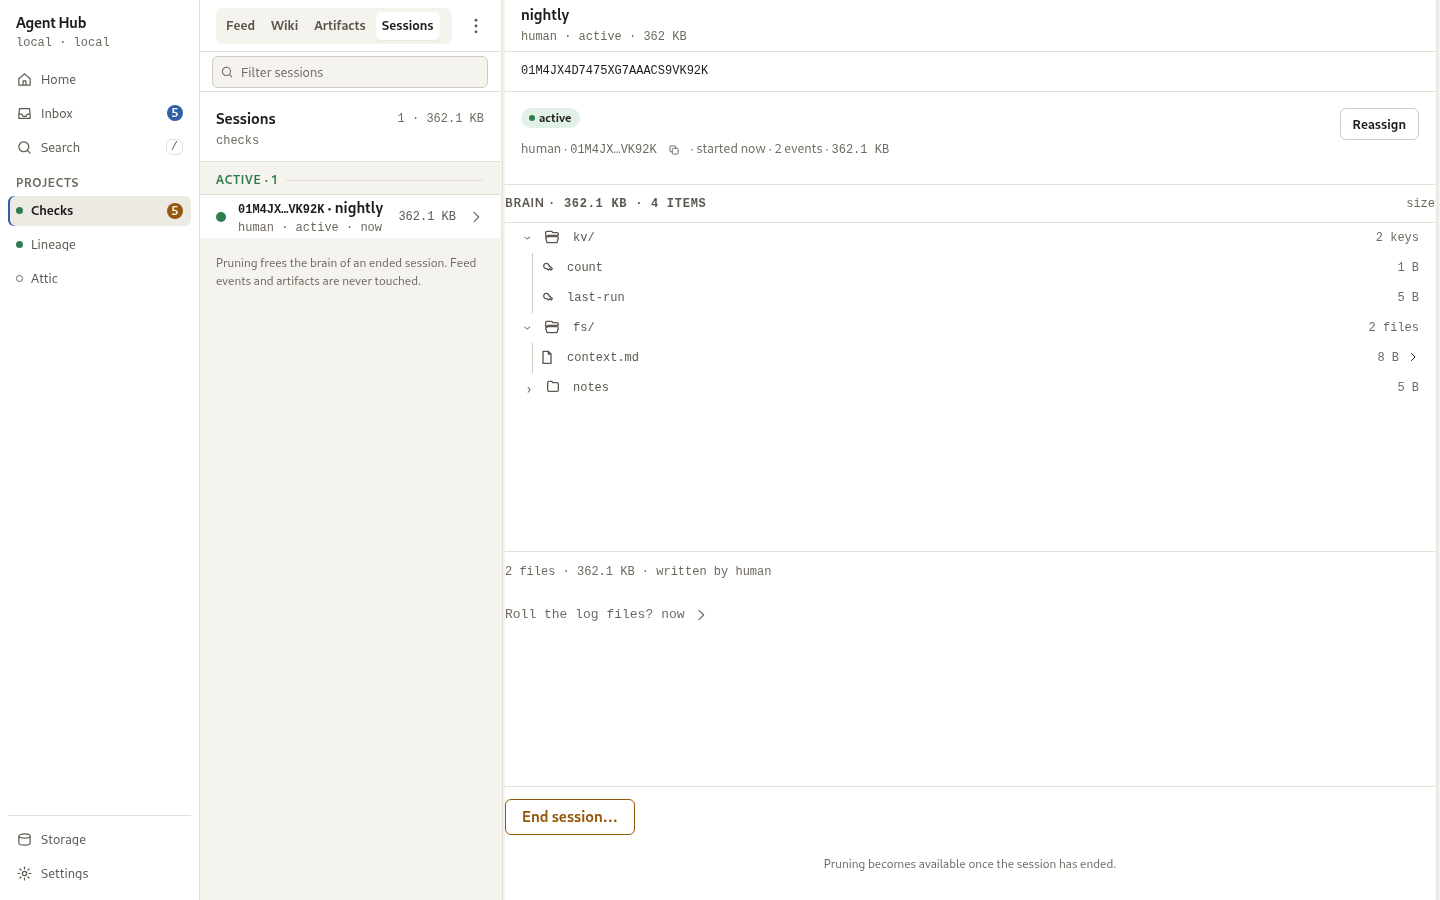The height and width of the screenshot is (900, 1440).
Task: Click the Search magnifier icon in sidebar
Action: (x=25, y=148)
